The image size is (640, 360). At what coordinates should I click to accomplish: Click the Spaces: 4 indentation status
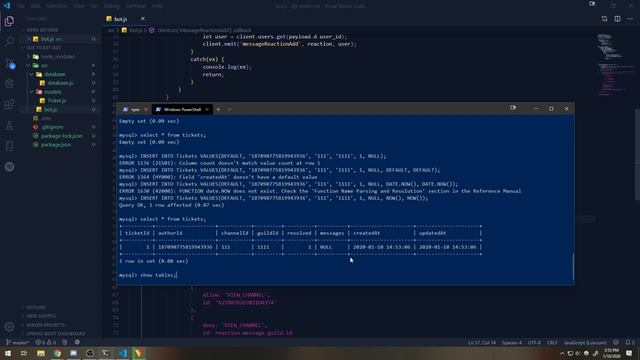pyautogui.click(x=511, y=342)
